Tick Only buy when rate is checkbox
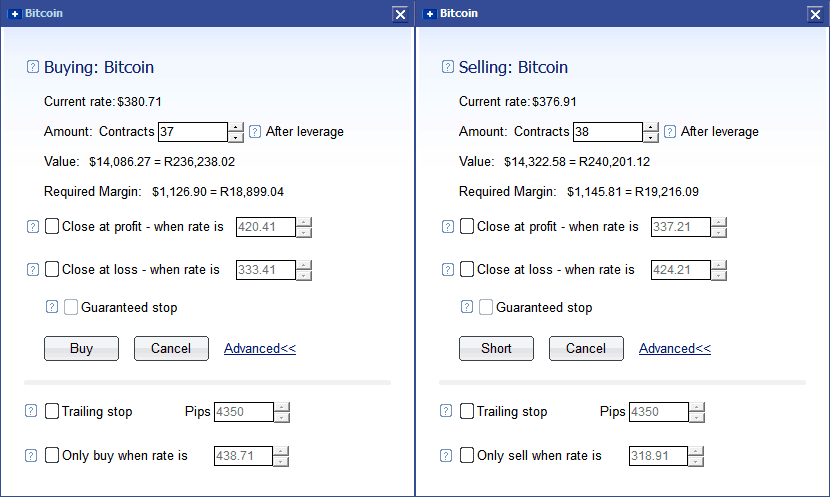This screenshot has height=497, width=830. (x=52, y=455)
